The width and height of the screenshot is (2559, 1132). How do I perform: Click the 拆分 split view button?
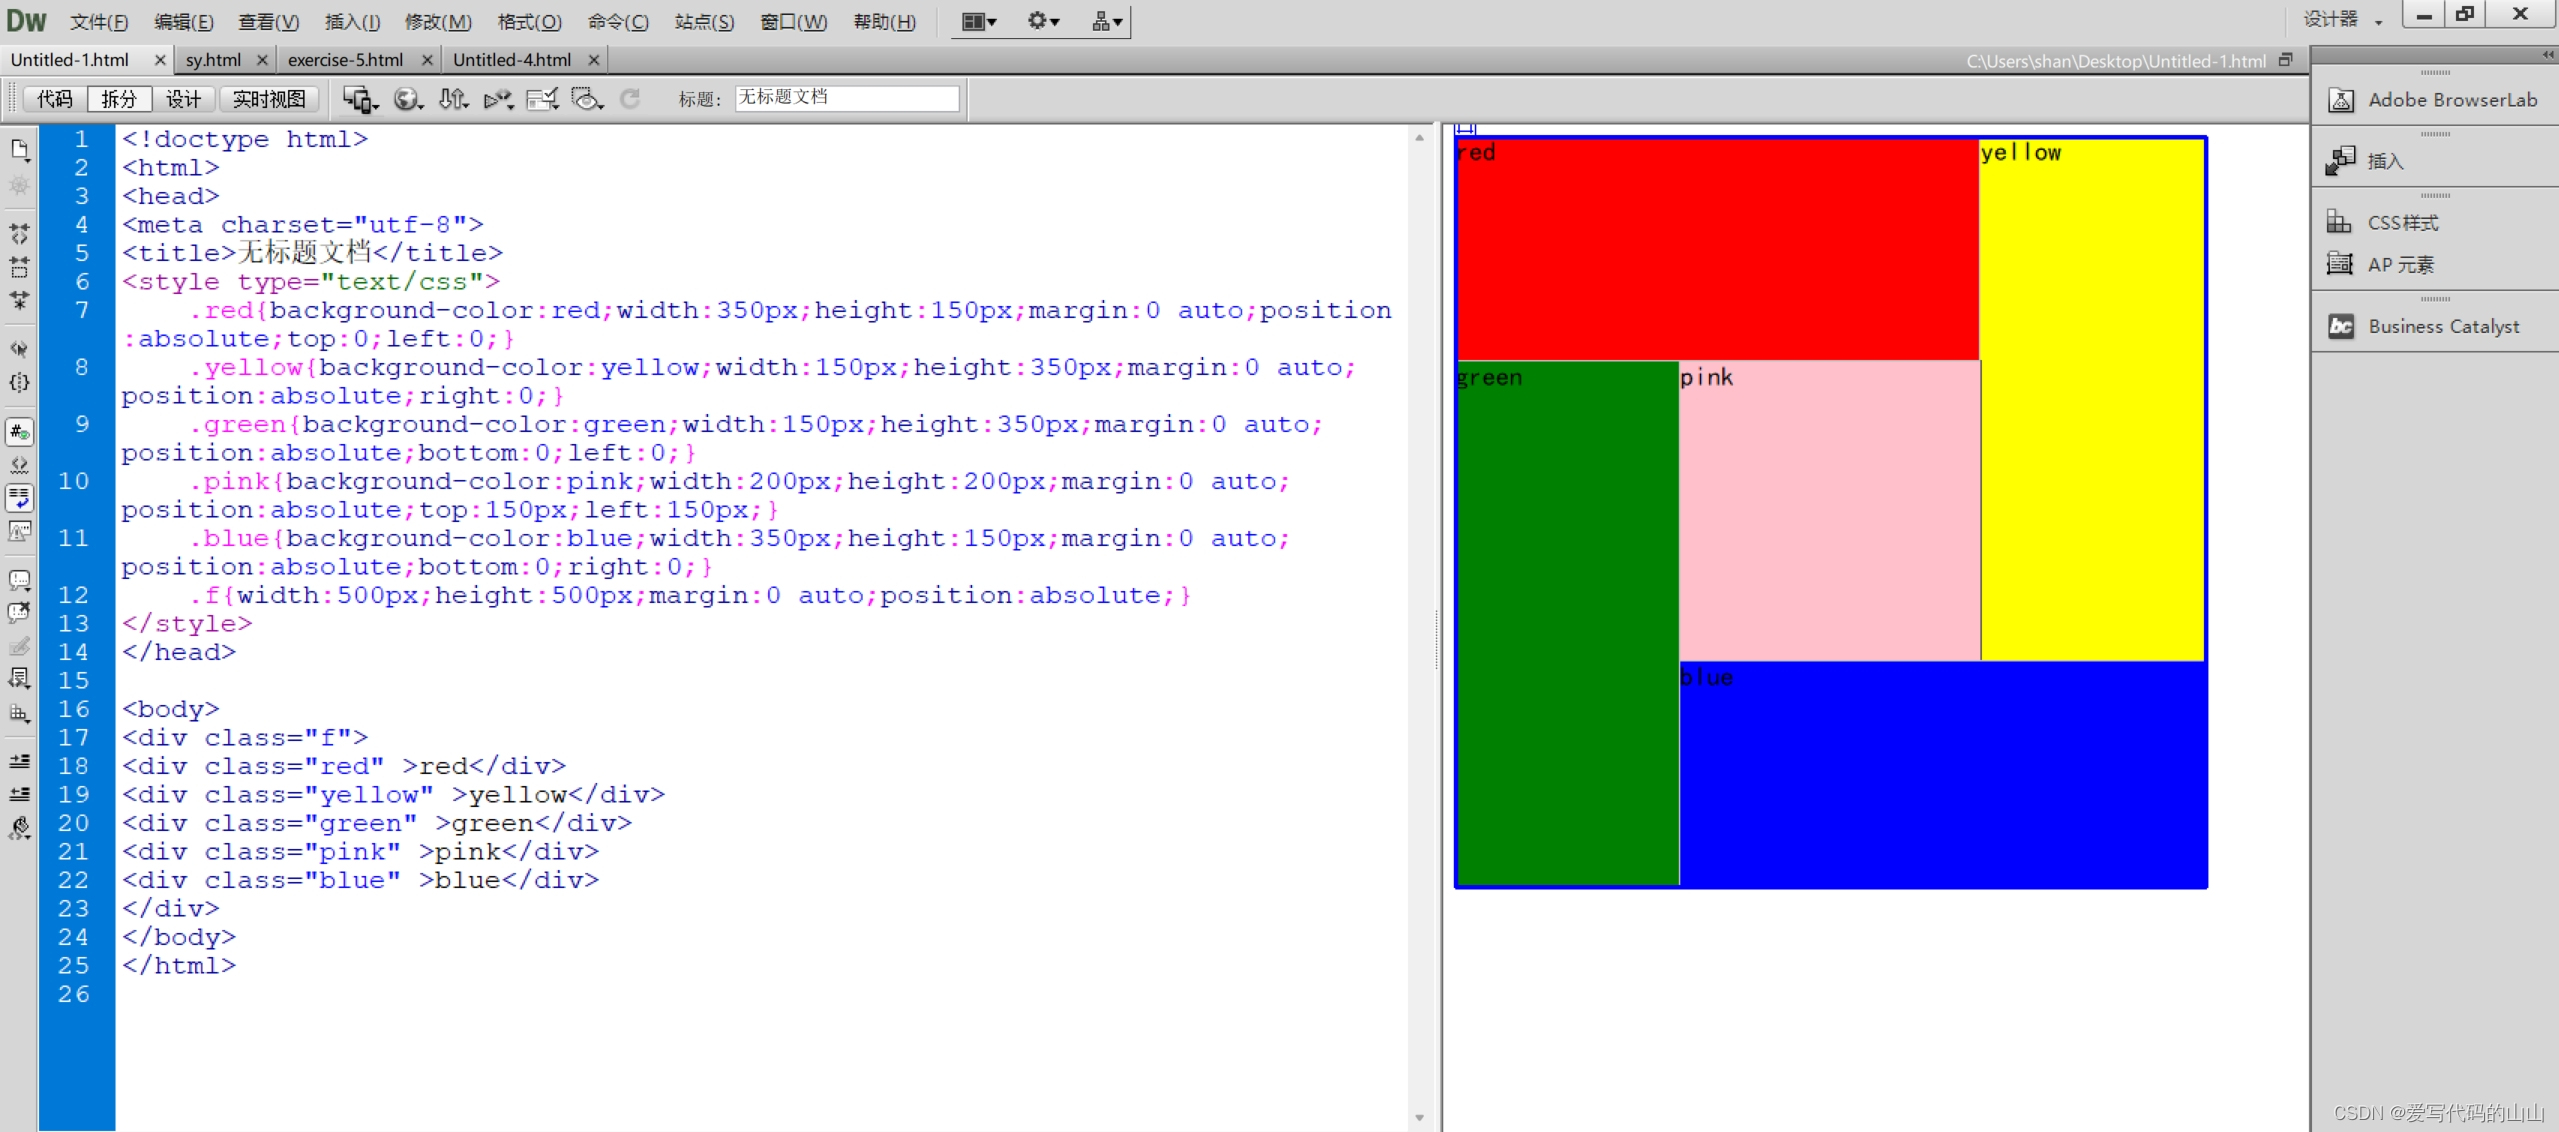[x=119, y=99]
